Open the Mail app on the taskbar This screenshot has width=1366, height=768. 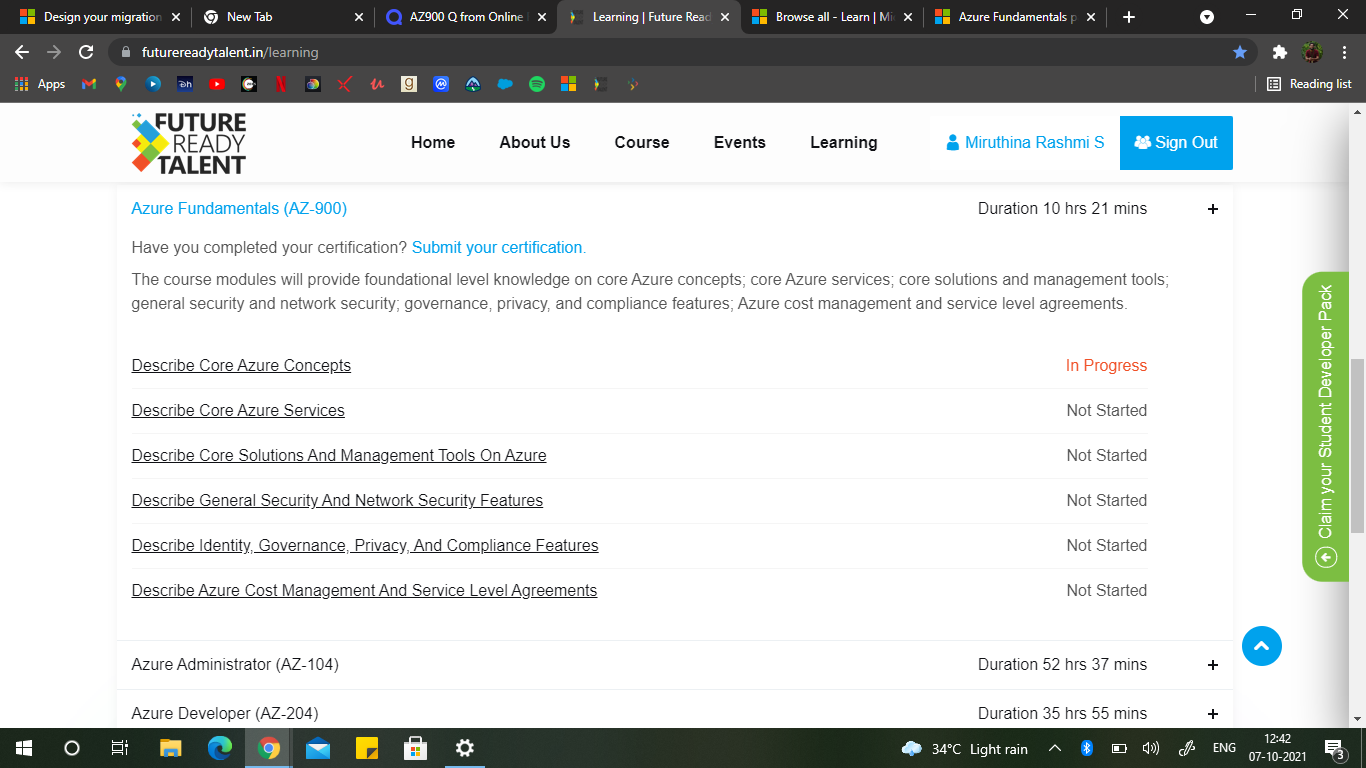click(318, 748)
